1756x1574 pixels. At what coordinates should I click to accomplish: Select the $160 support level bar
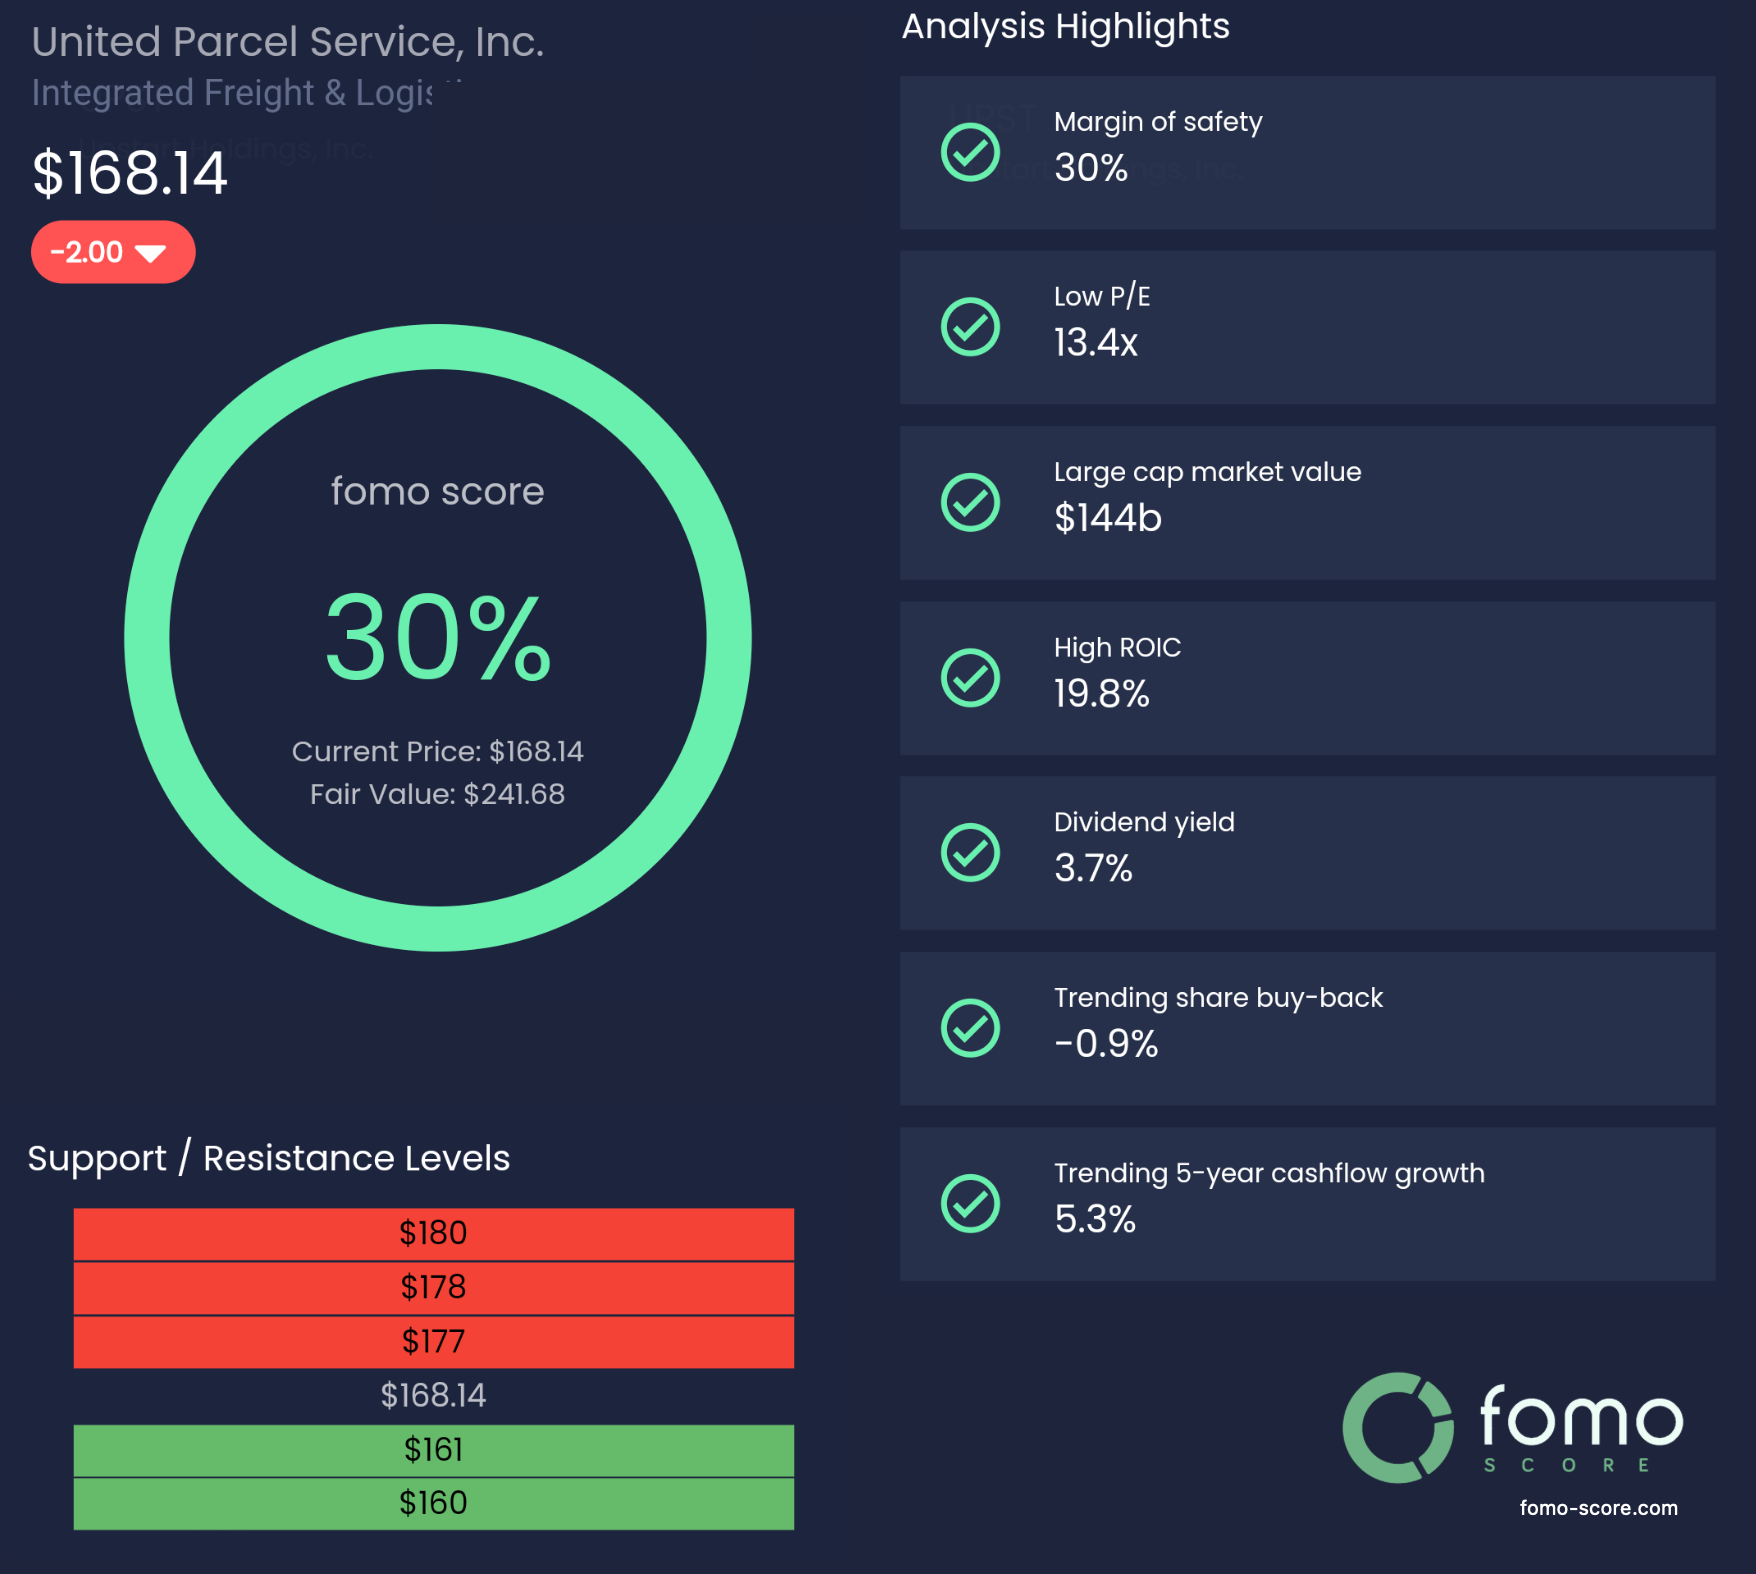(x=433, y=1503)
